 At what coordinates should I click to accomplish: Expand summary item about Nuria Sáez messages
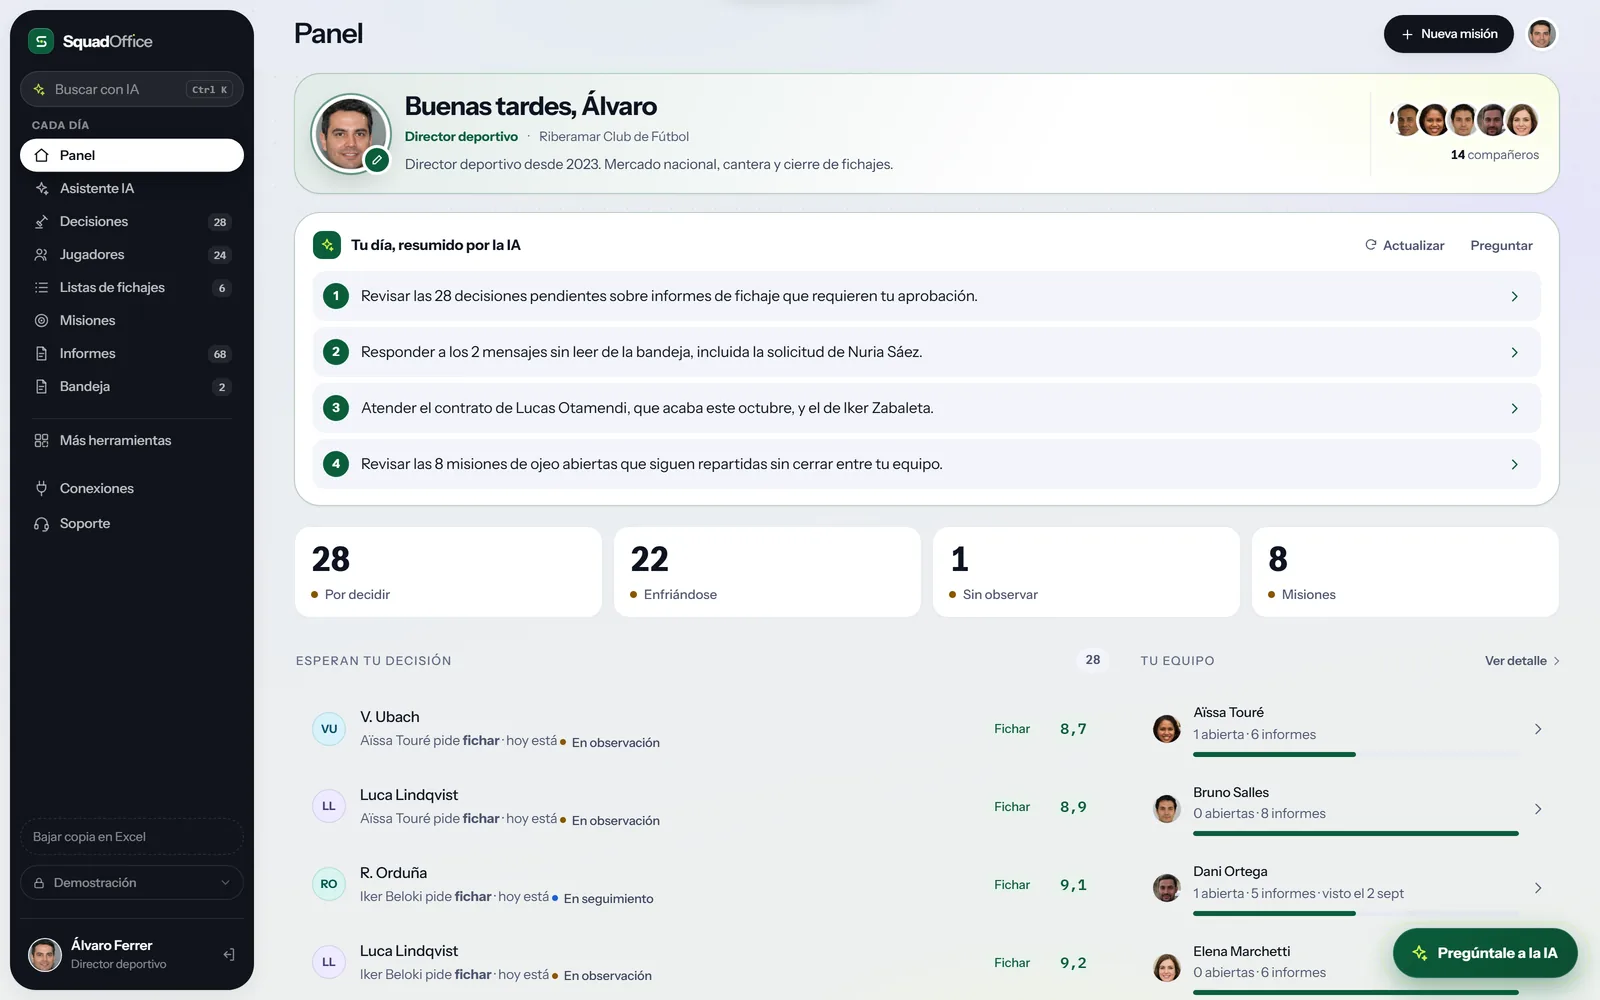[926, 352]
